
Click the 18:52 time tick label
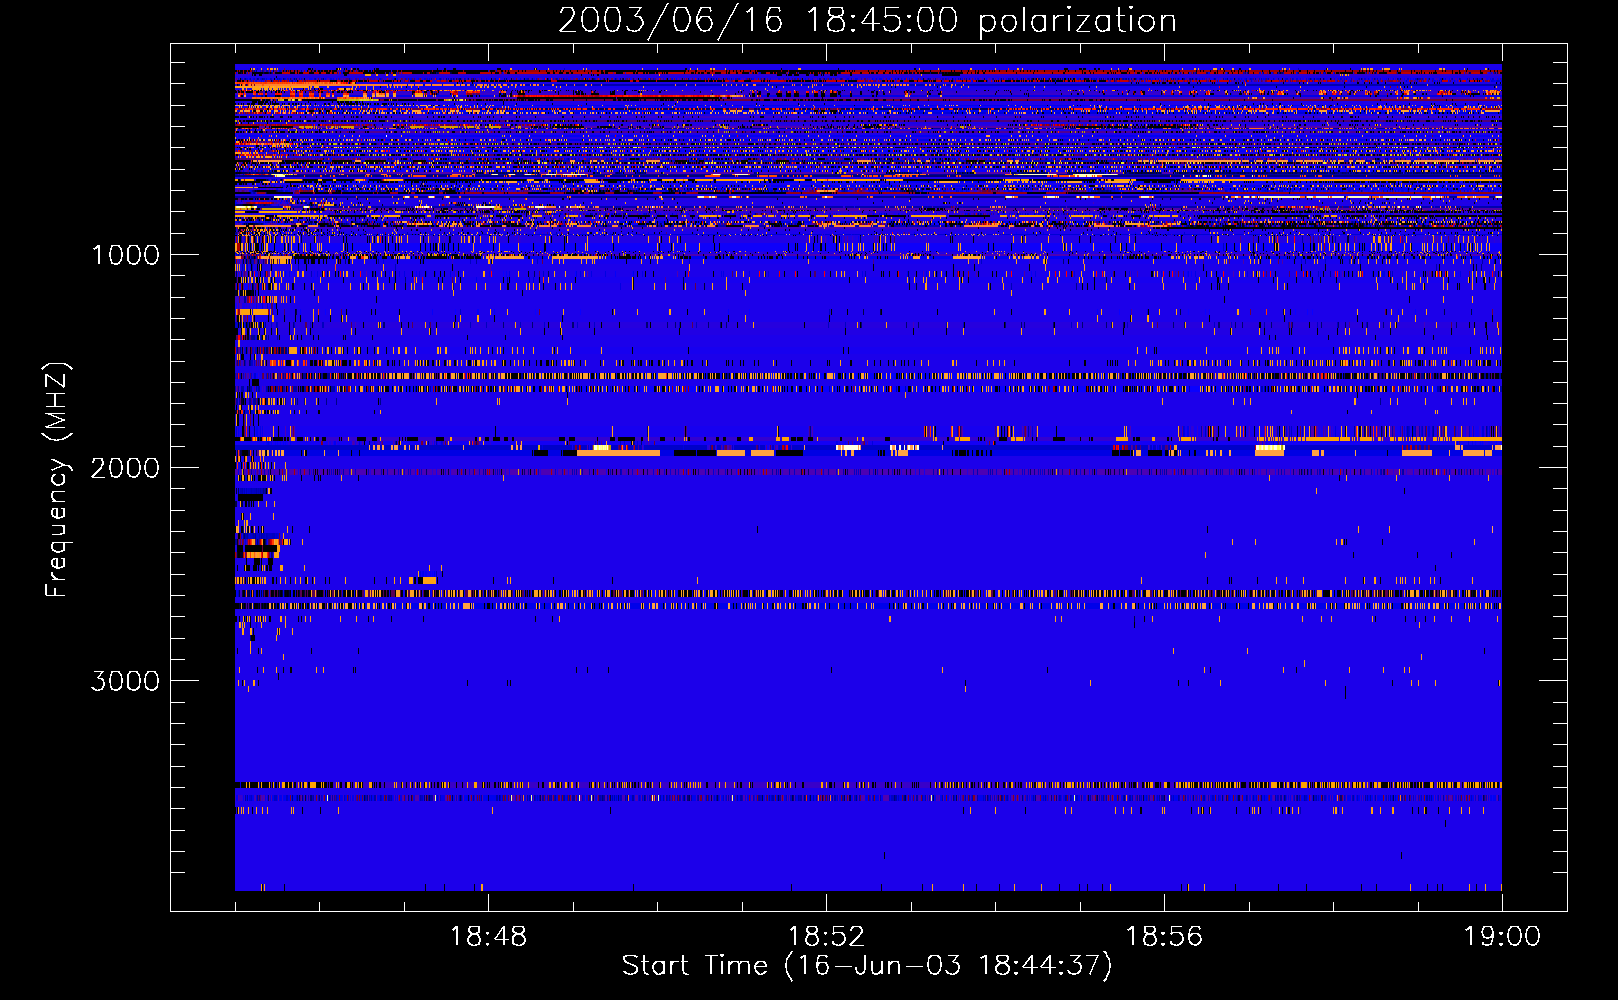[826, 937]
